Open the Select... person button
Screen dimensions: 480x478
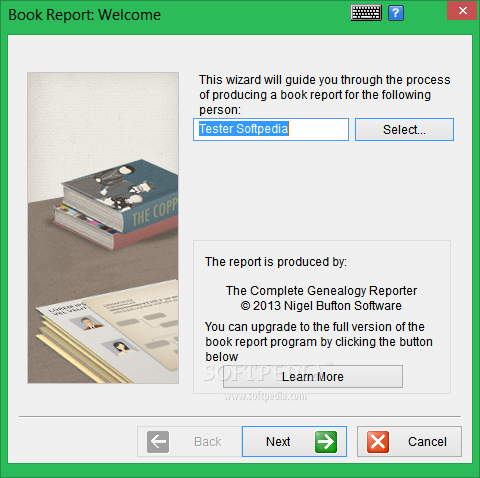404,129
